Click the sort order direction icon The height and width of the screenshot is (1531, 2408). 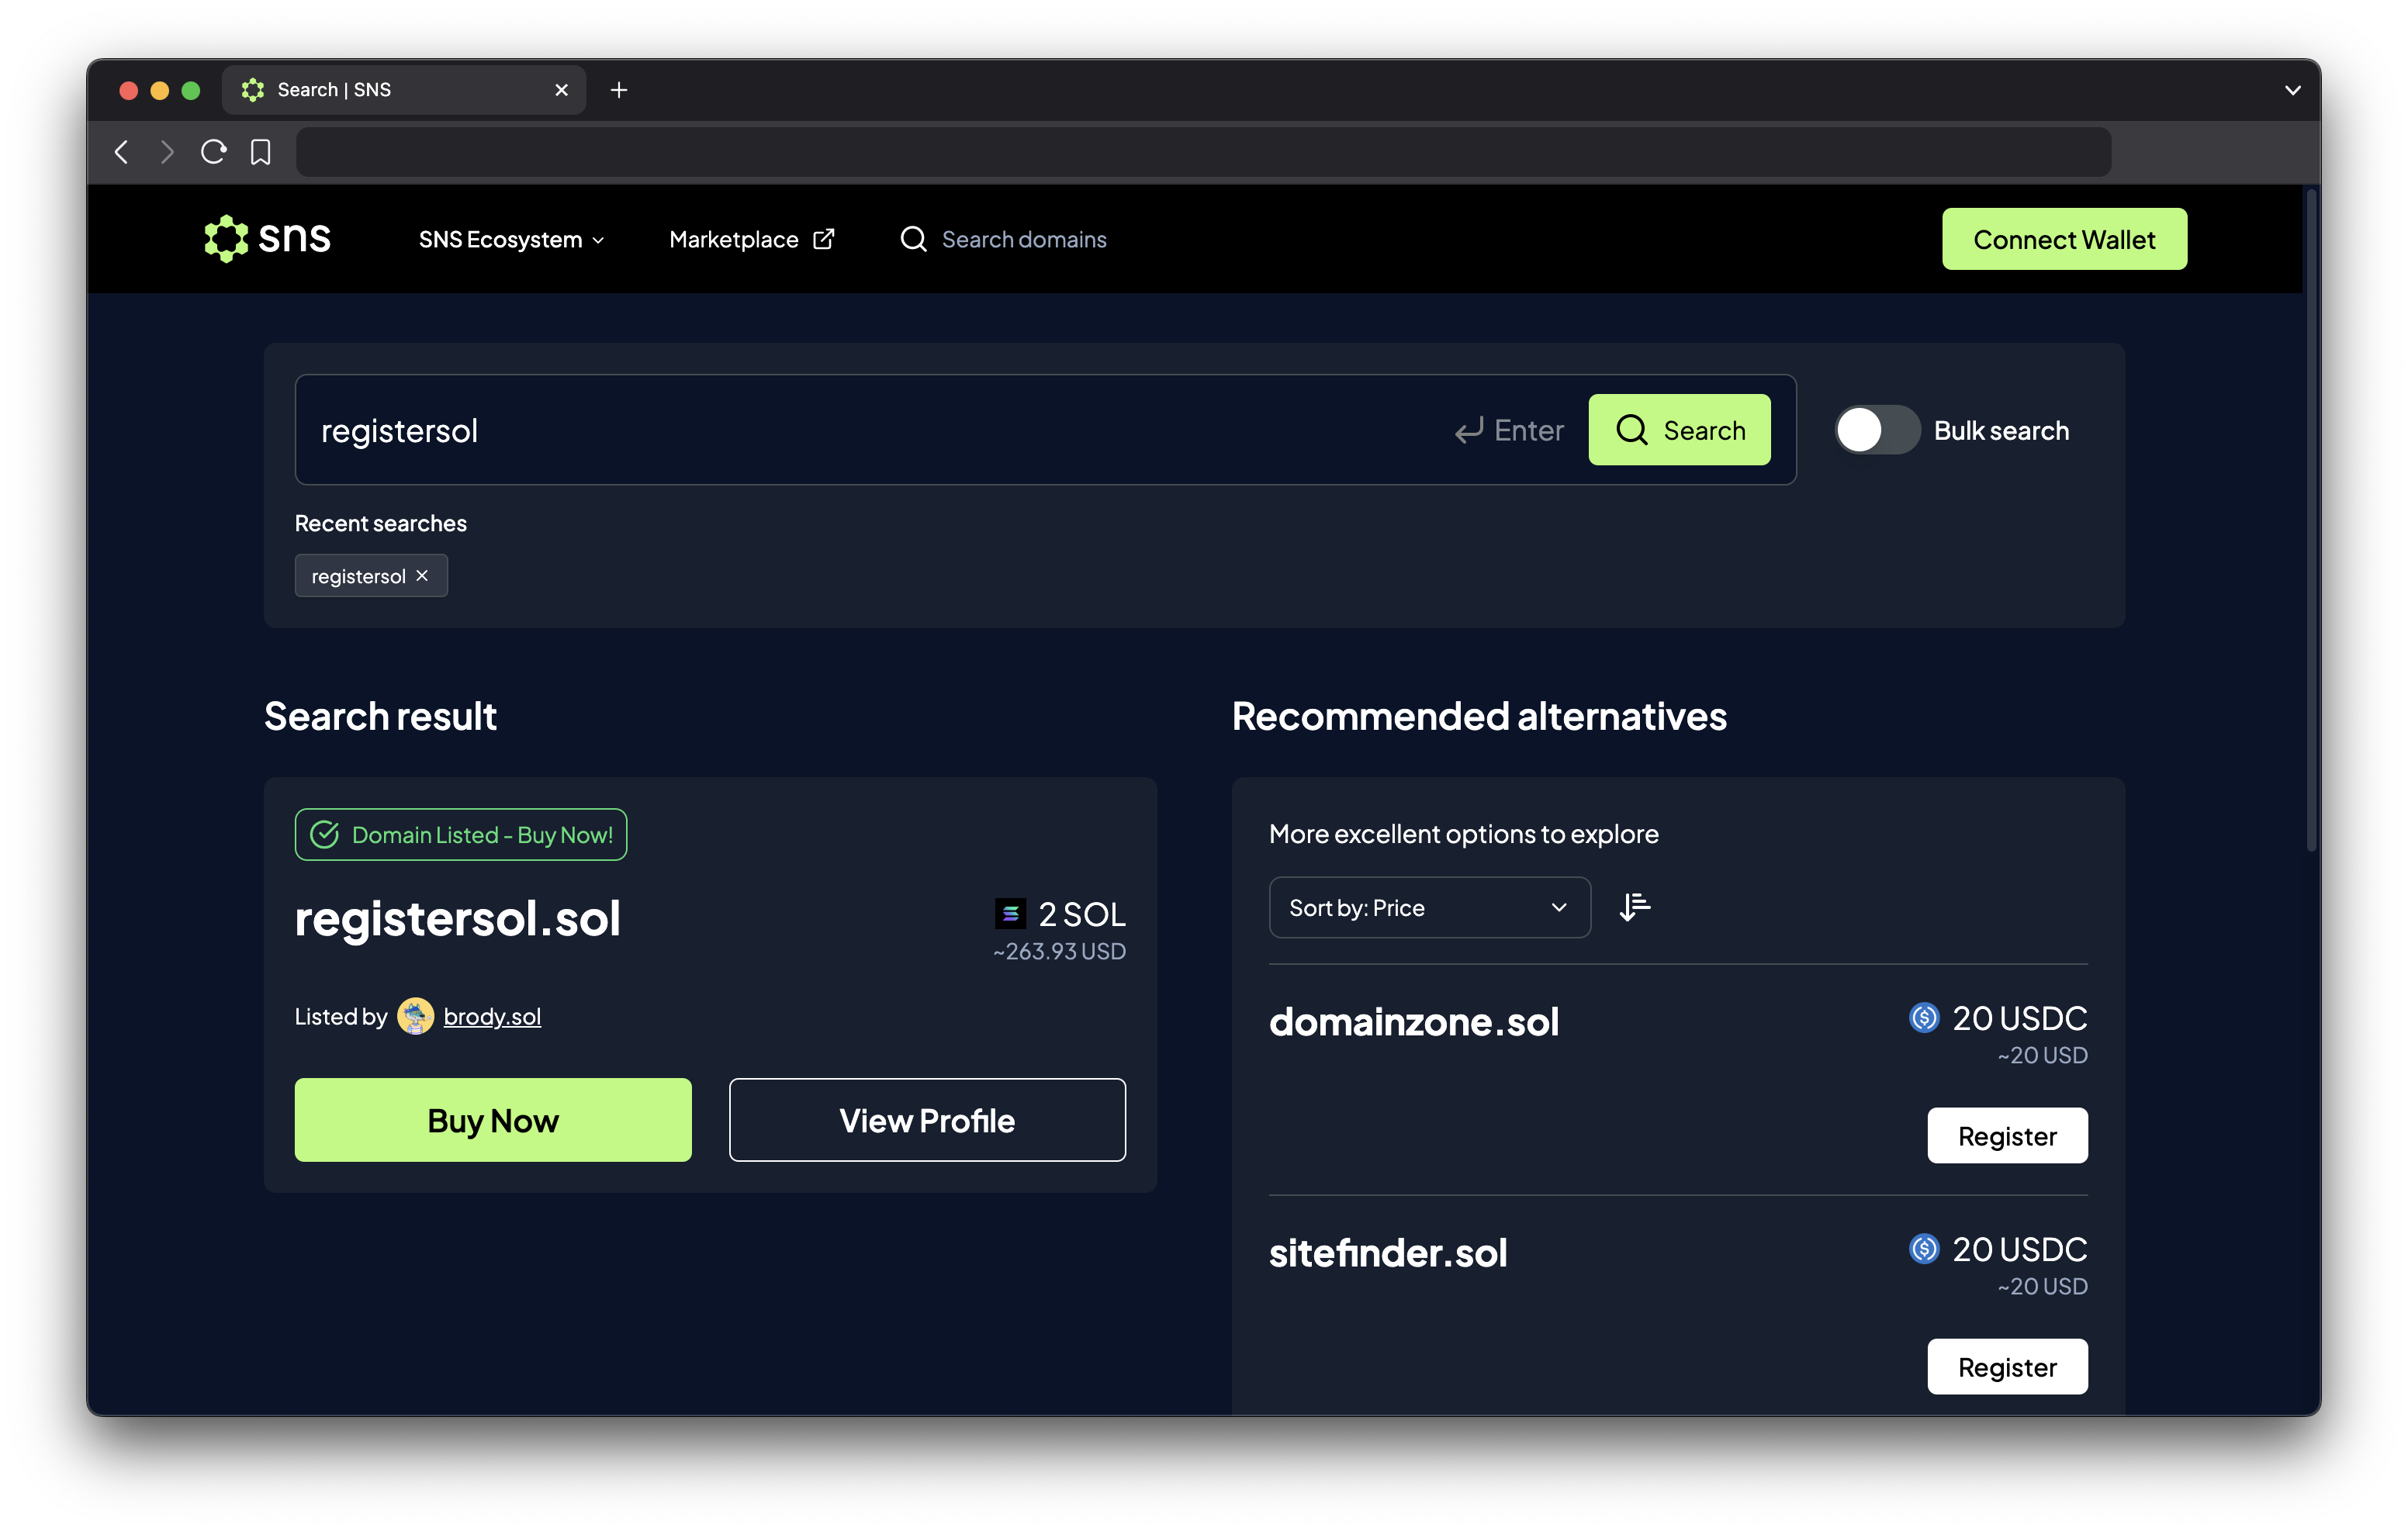click(1634, 907)
